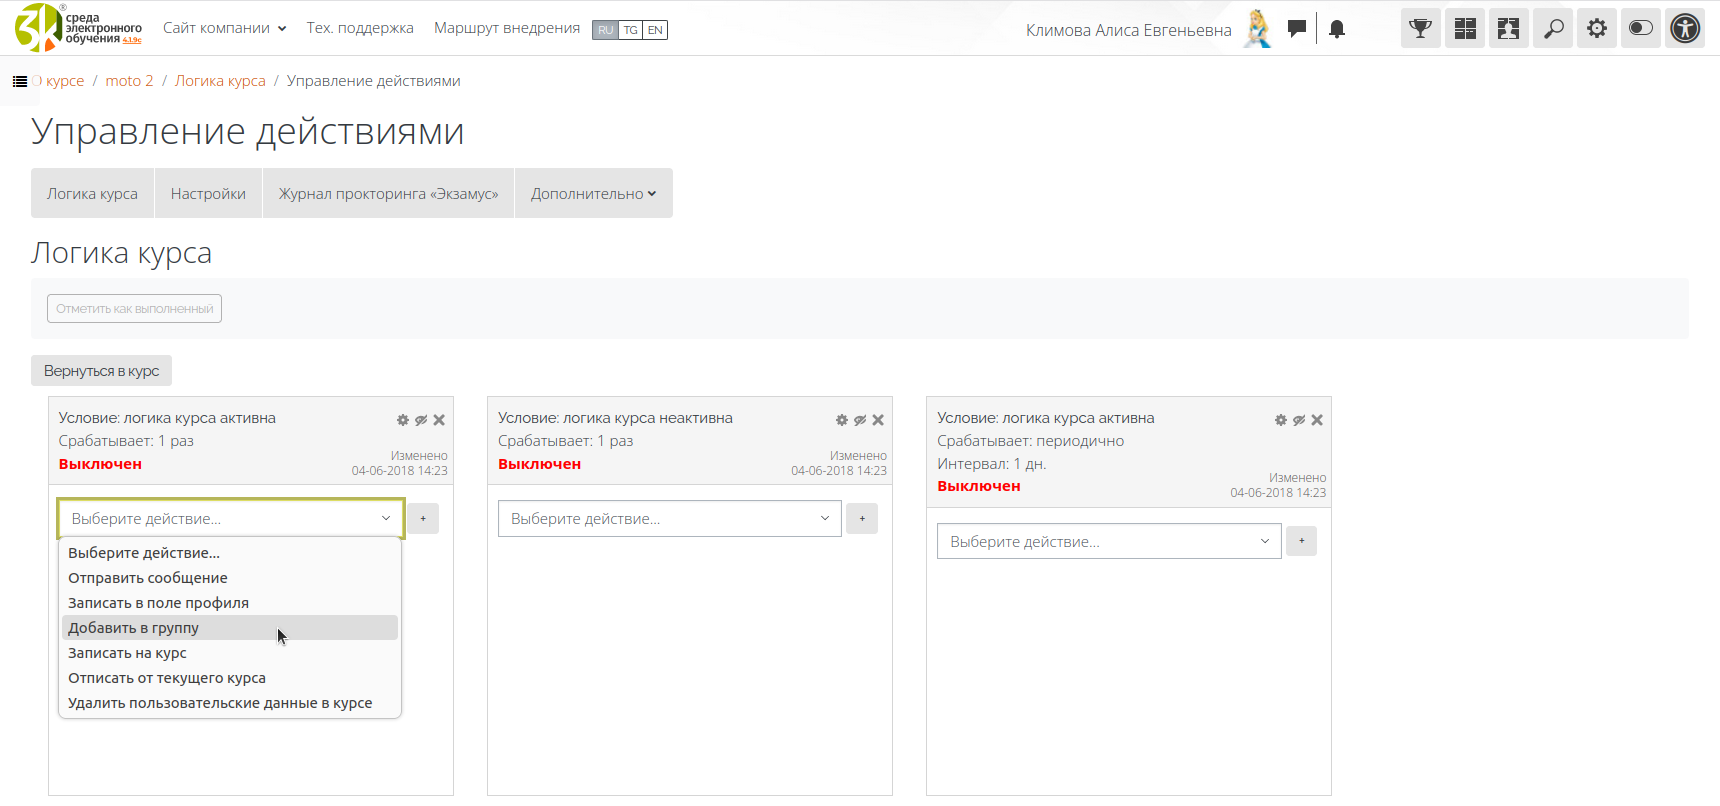Open the messages speech bubble icon
The image size is (1720, 806).
[1297, 29]
